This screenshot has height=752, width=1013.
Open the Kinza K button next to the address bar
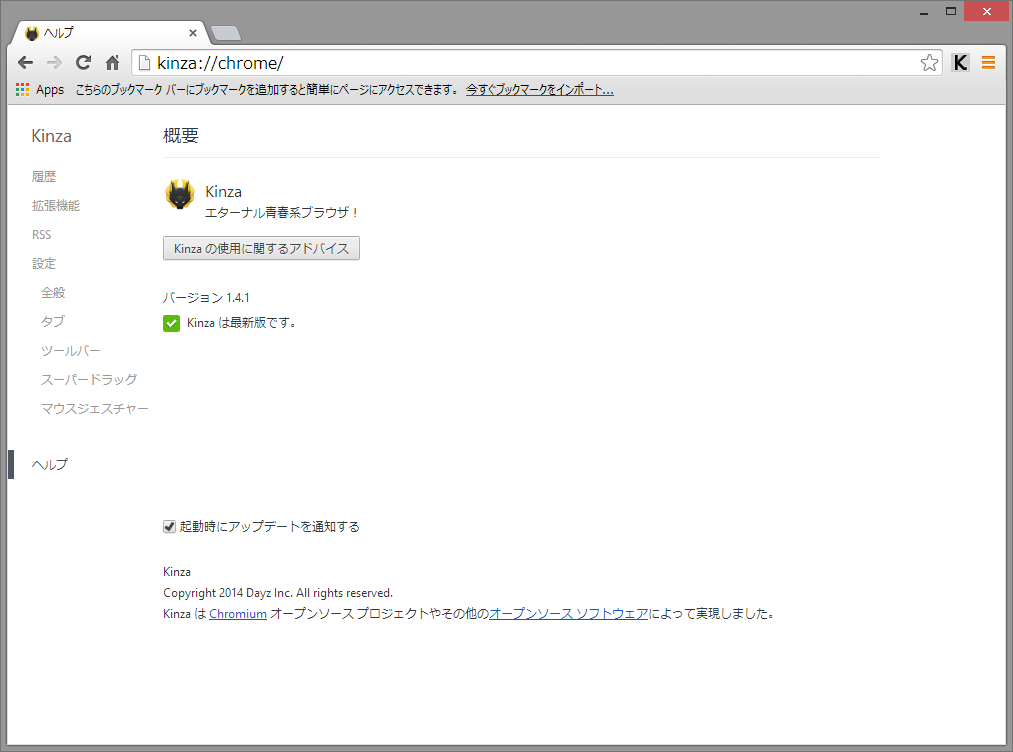tap(960, 62)
